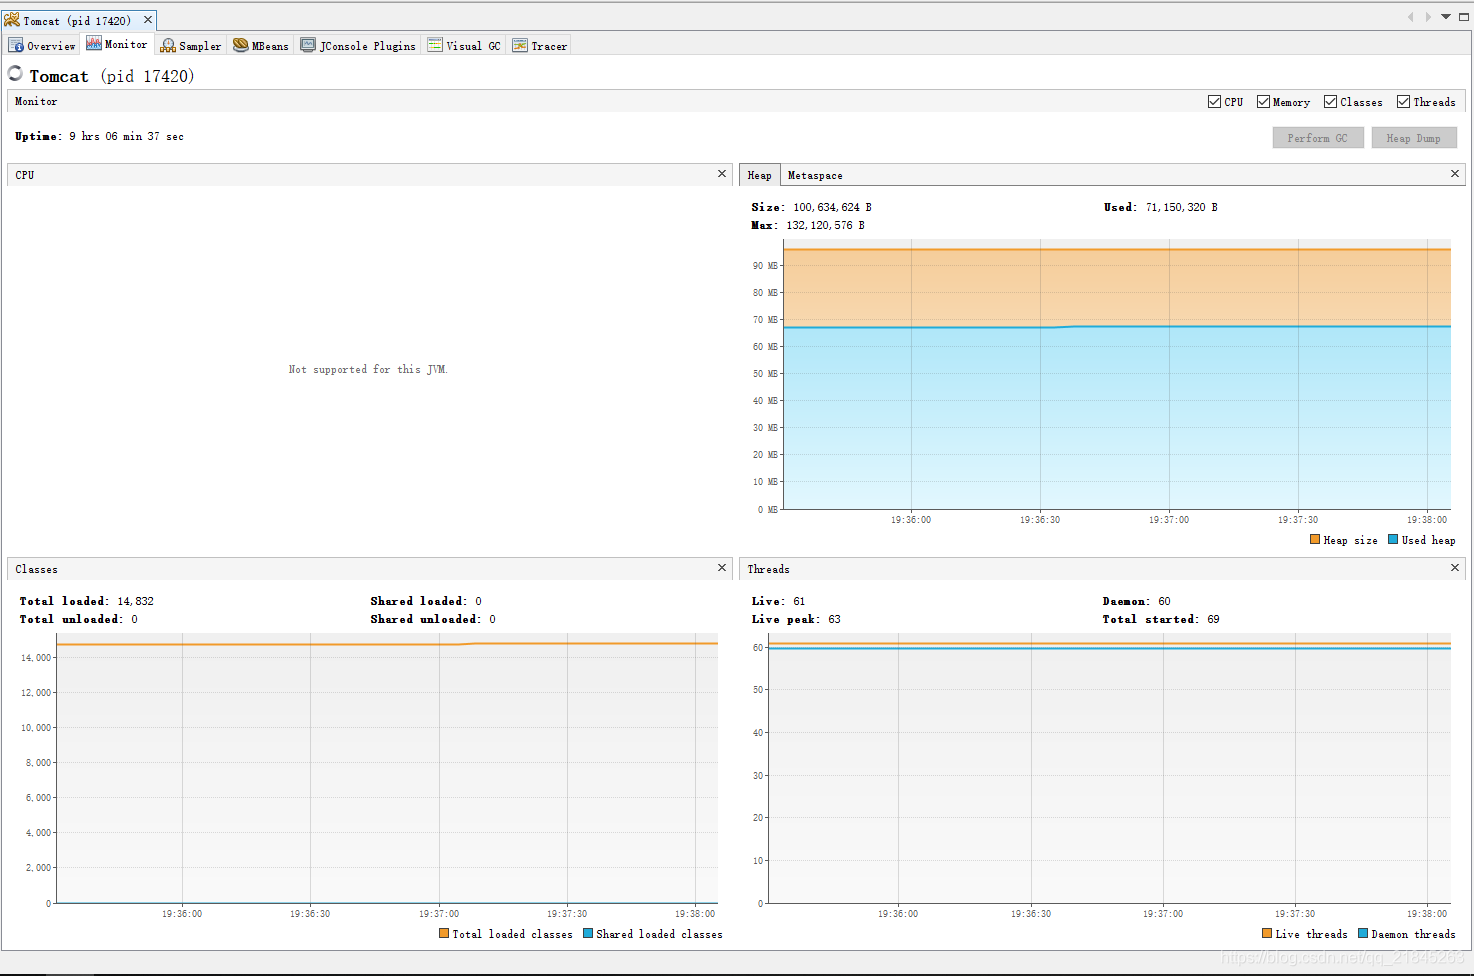Image resolution: width=1474 pixels, height=976 pixels.
Task: Maximize the editor window icon
Action: [1464, 17]
